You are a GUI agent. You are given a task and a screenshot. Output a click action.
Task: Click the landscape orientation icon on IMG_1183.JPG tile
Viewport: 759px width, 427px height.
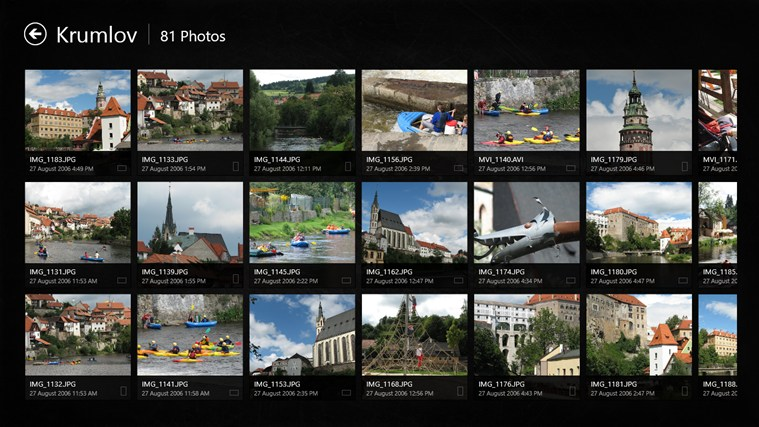[121, 168]
